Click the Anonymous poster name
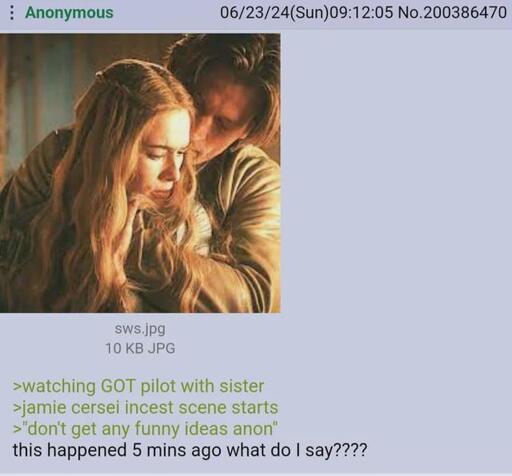 click(69, 13)
